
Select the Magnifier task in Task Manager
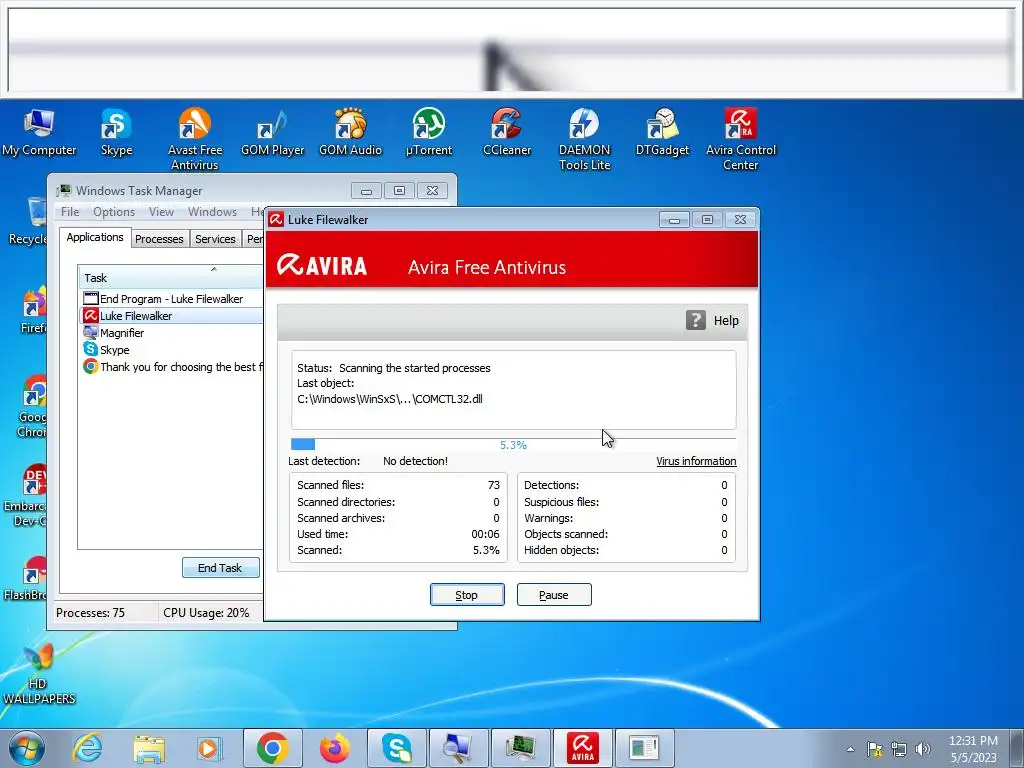[x=171, y=332]
